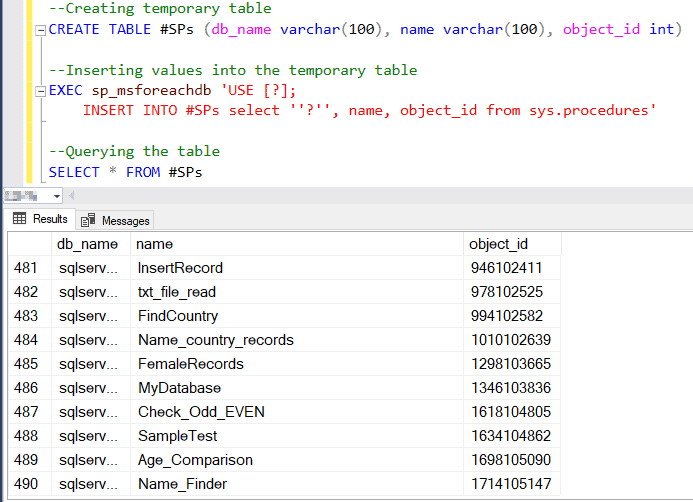Click the txt_file_read cell
The image size is (693, 502).
pyautogui.click(x=297, y=292)
